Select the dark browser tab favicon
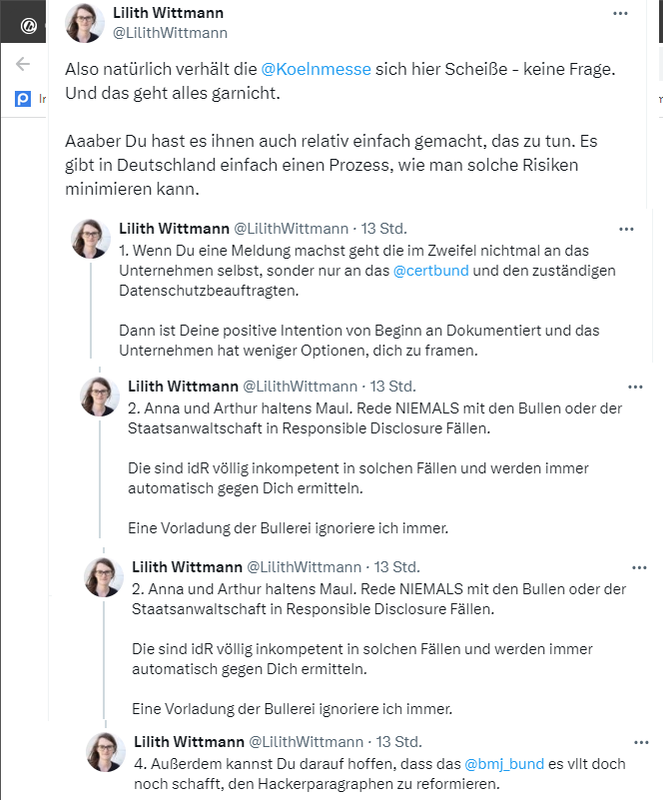The height and width of the screenshot is (800, 663). coord(22,19)
